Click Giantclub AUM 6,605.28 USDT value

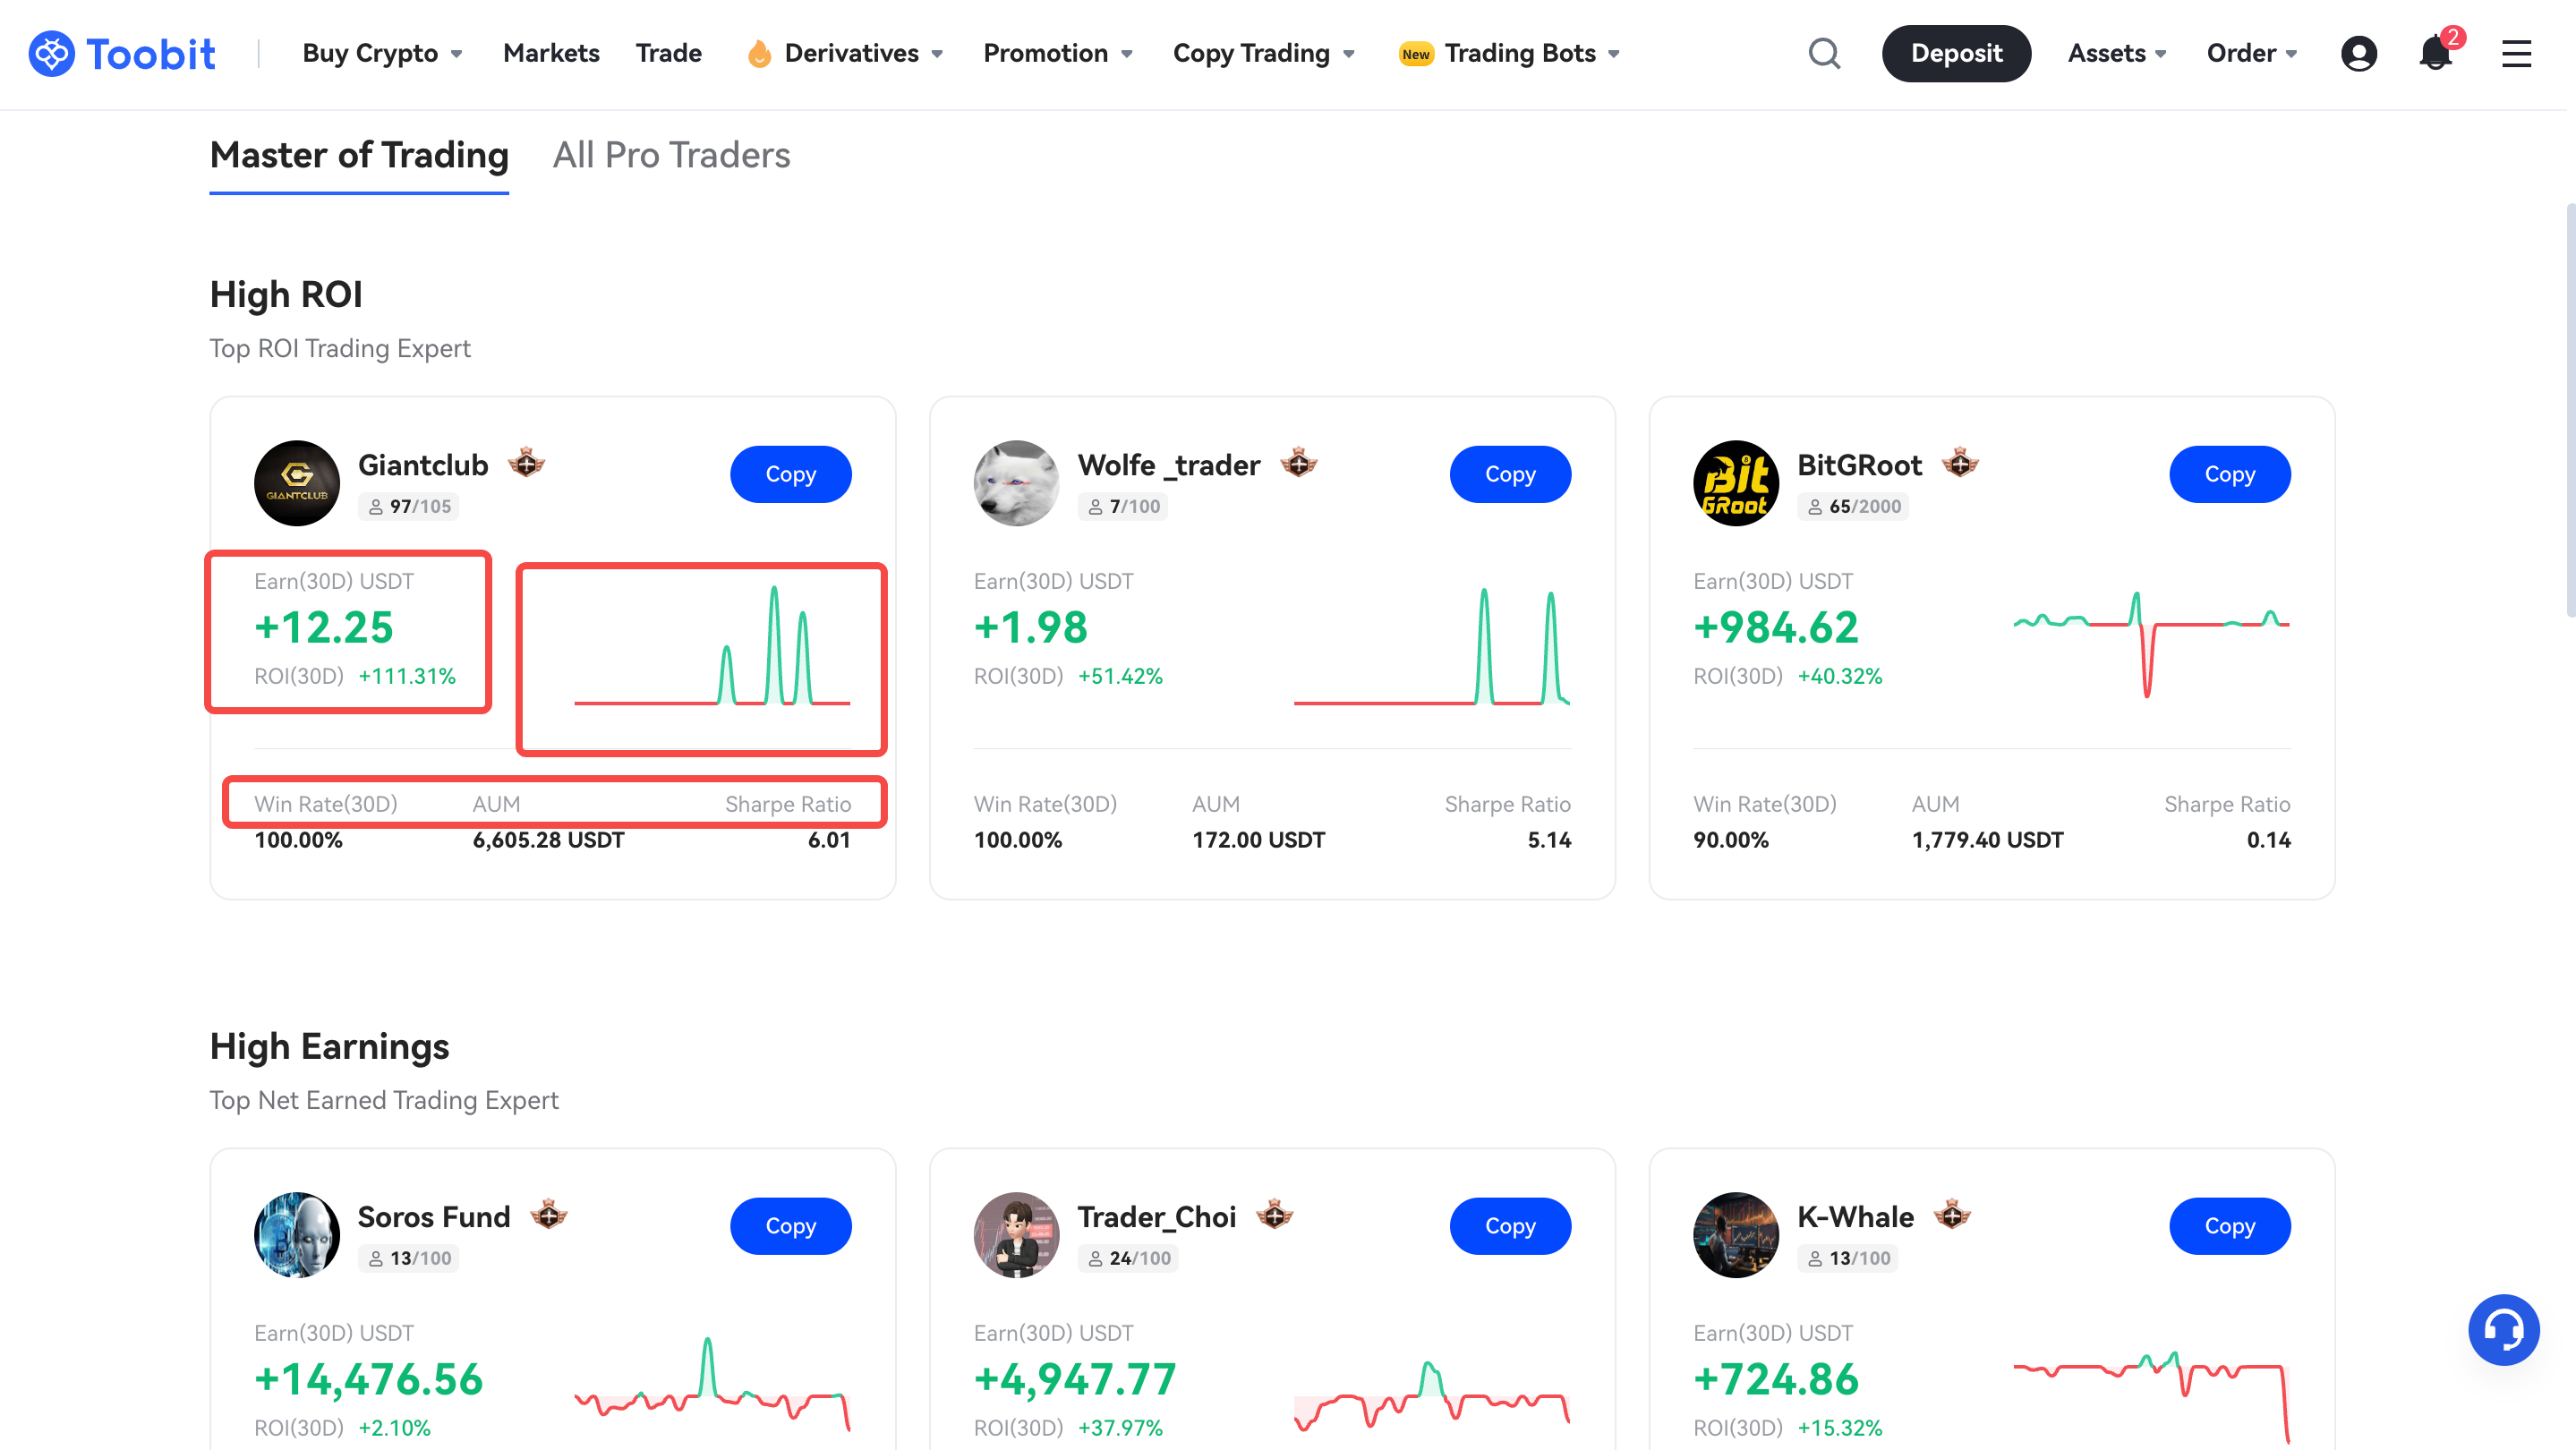tap(548, 841)
